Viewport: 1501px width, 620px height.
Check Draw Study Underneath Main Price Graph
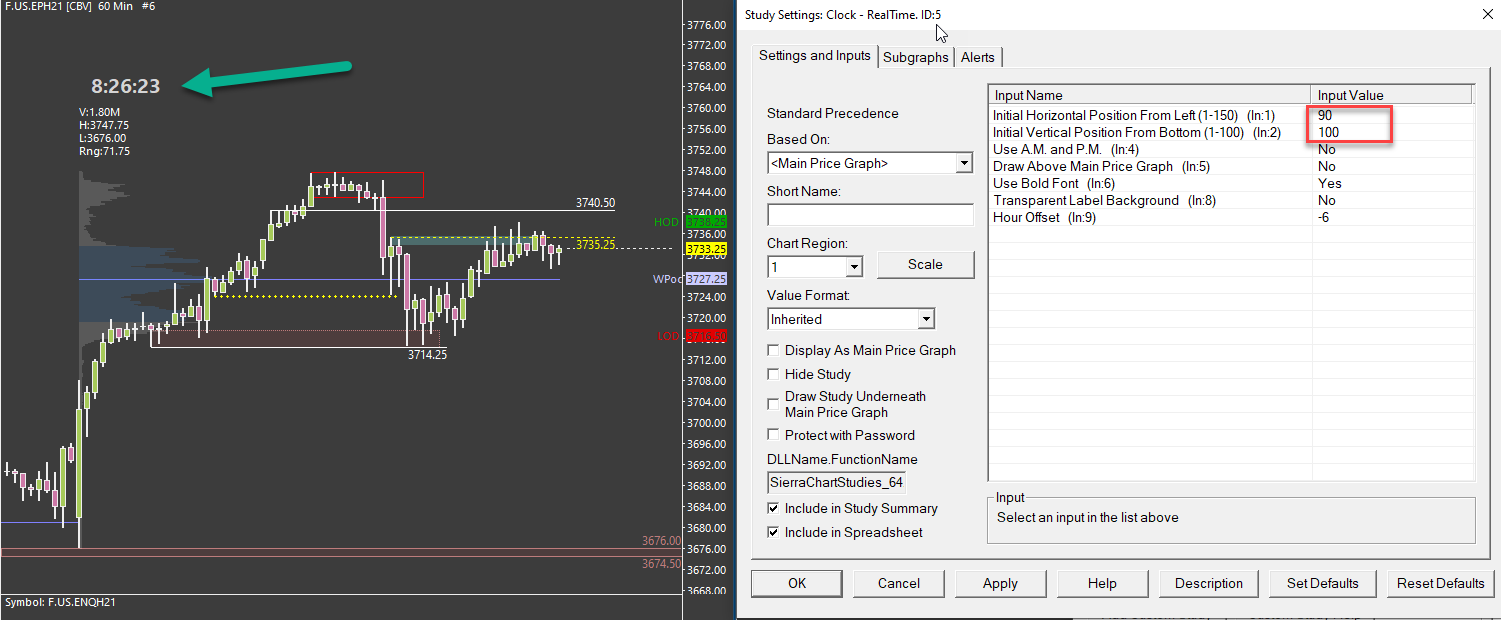coord(774,404)
